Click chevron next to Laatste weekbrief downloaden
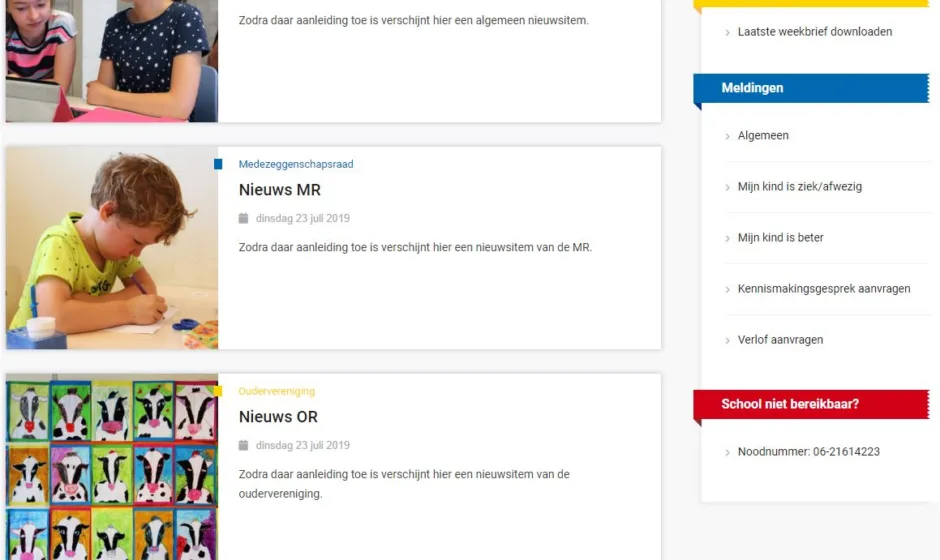940x560 pixels. click(x=727, y=32)
